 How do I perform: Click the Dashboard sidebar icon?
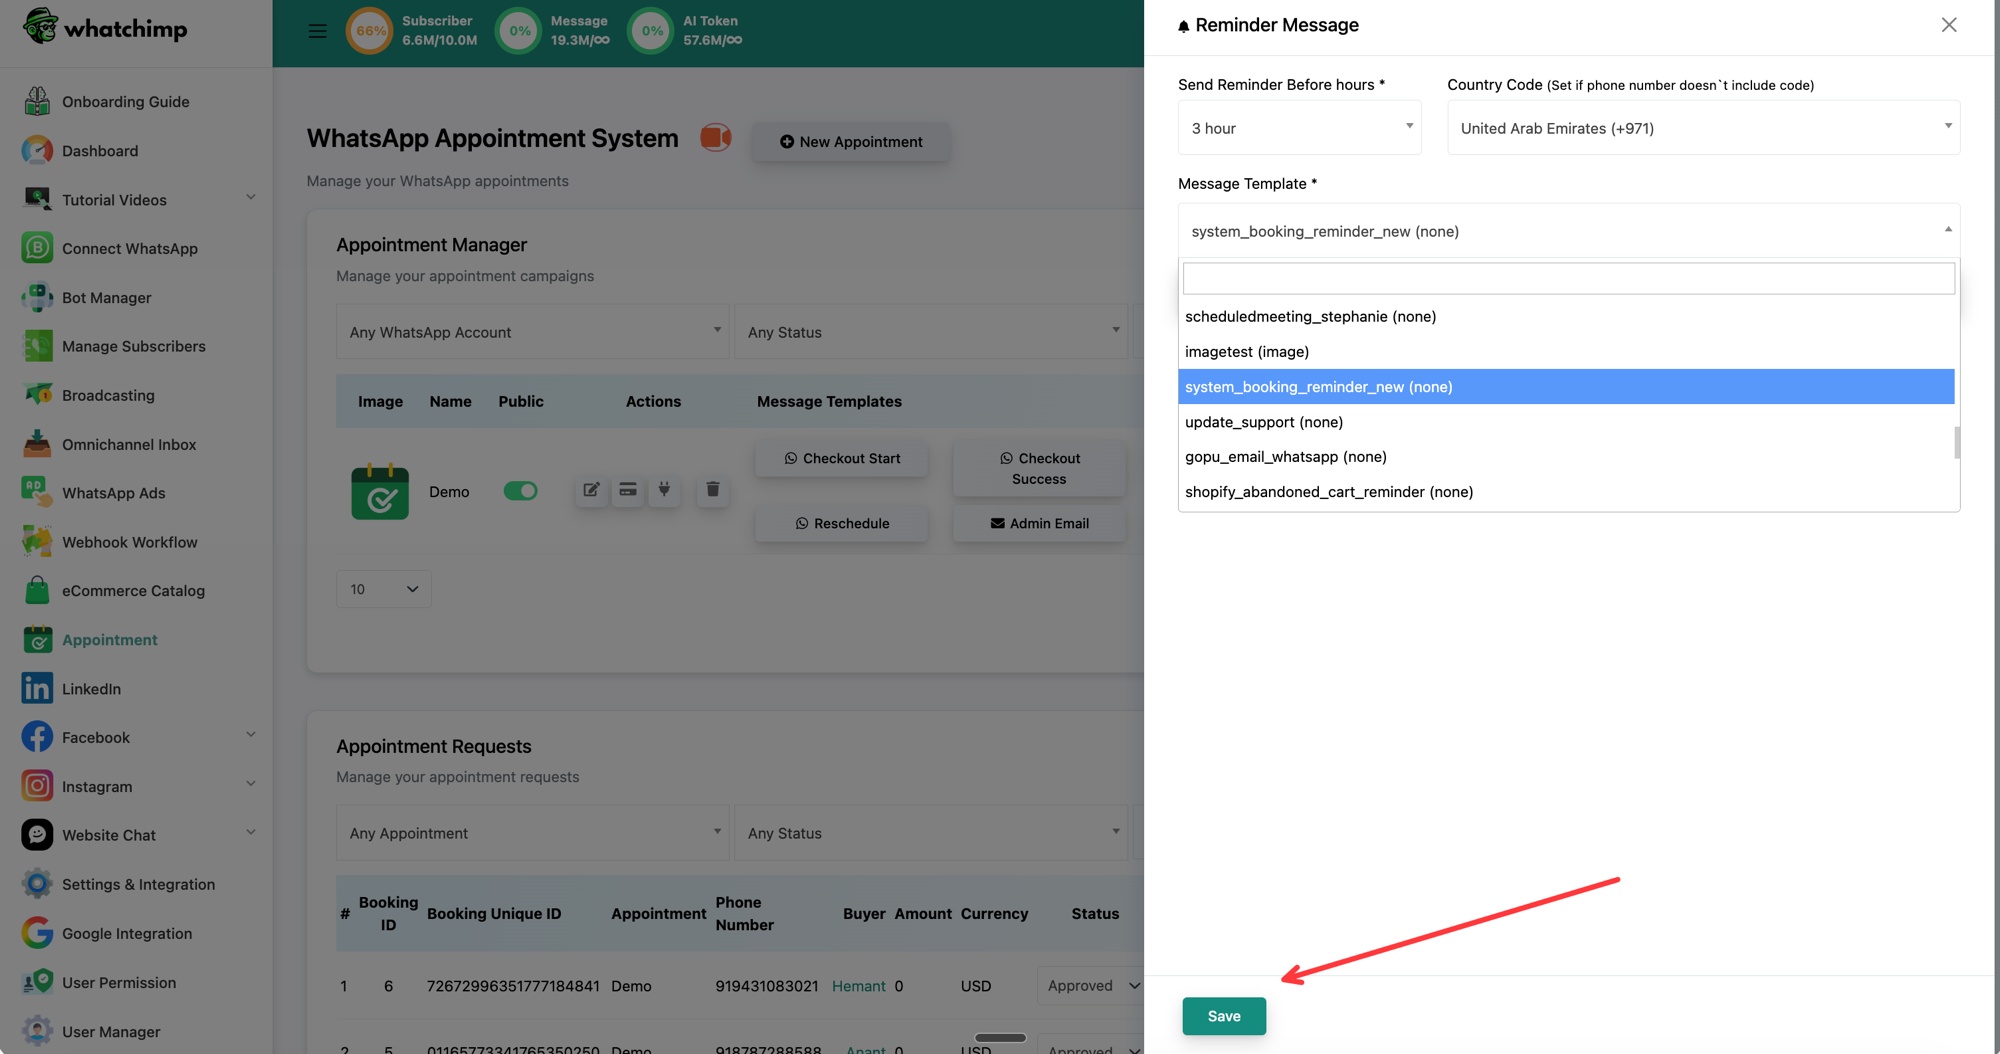(37, 150)
